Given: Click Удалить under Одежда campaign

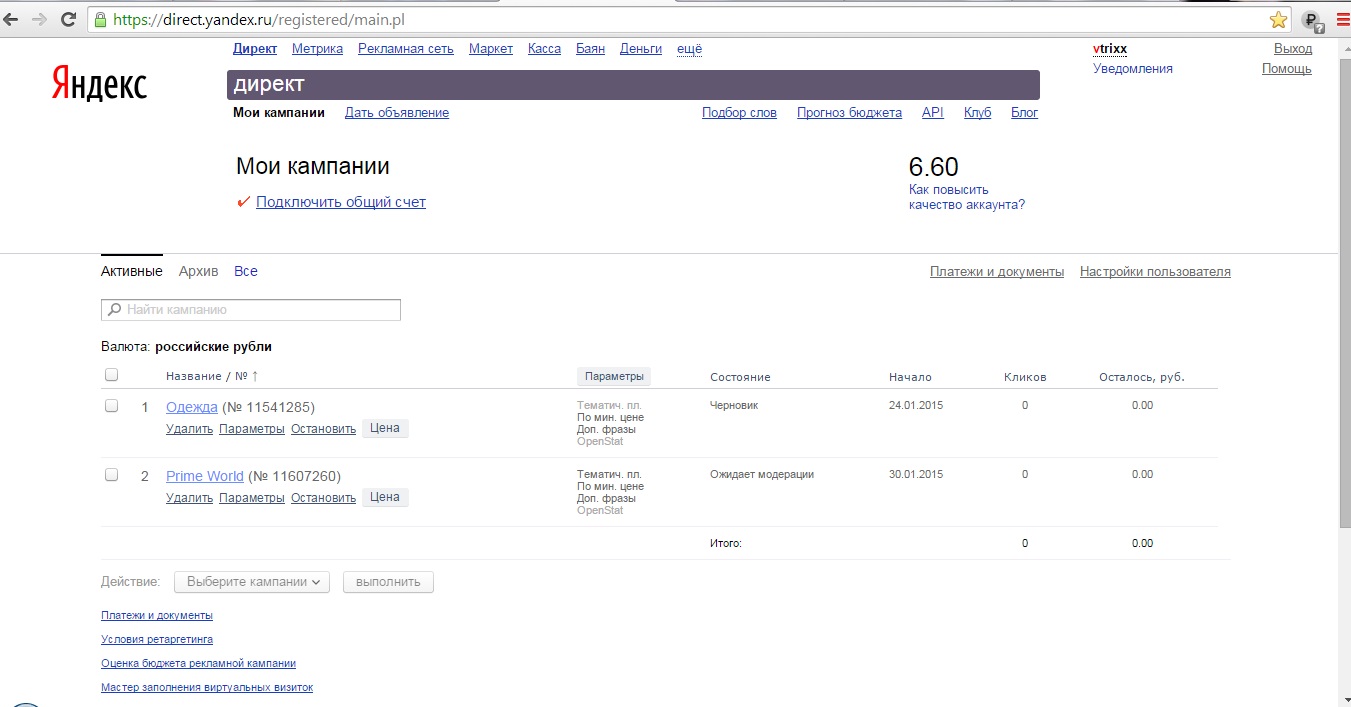Looking at the screenshot, I should coord(189,428).
